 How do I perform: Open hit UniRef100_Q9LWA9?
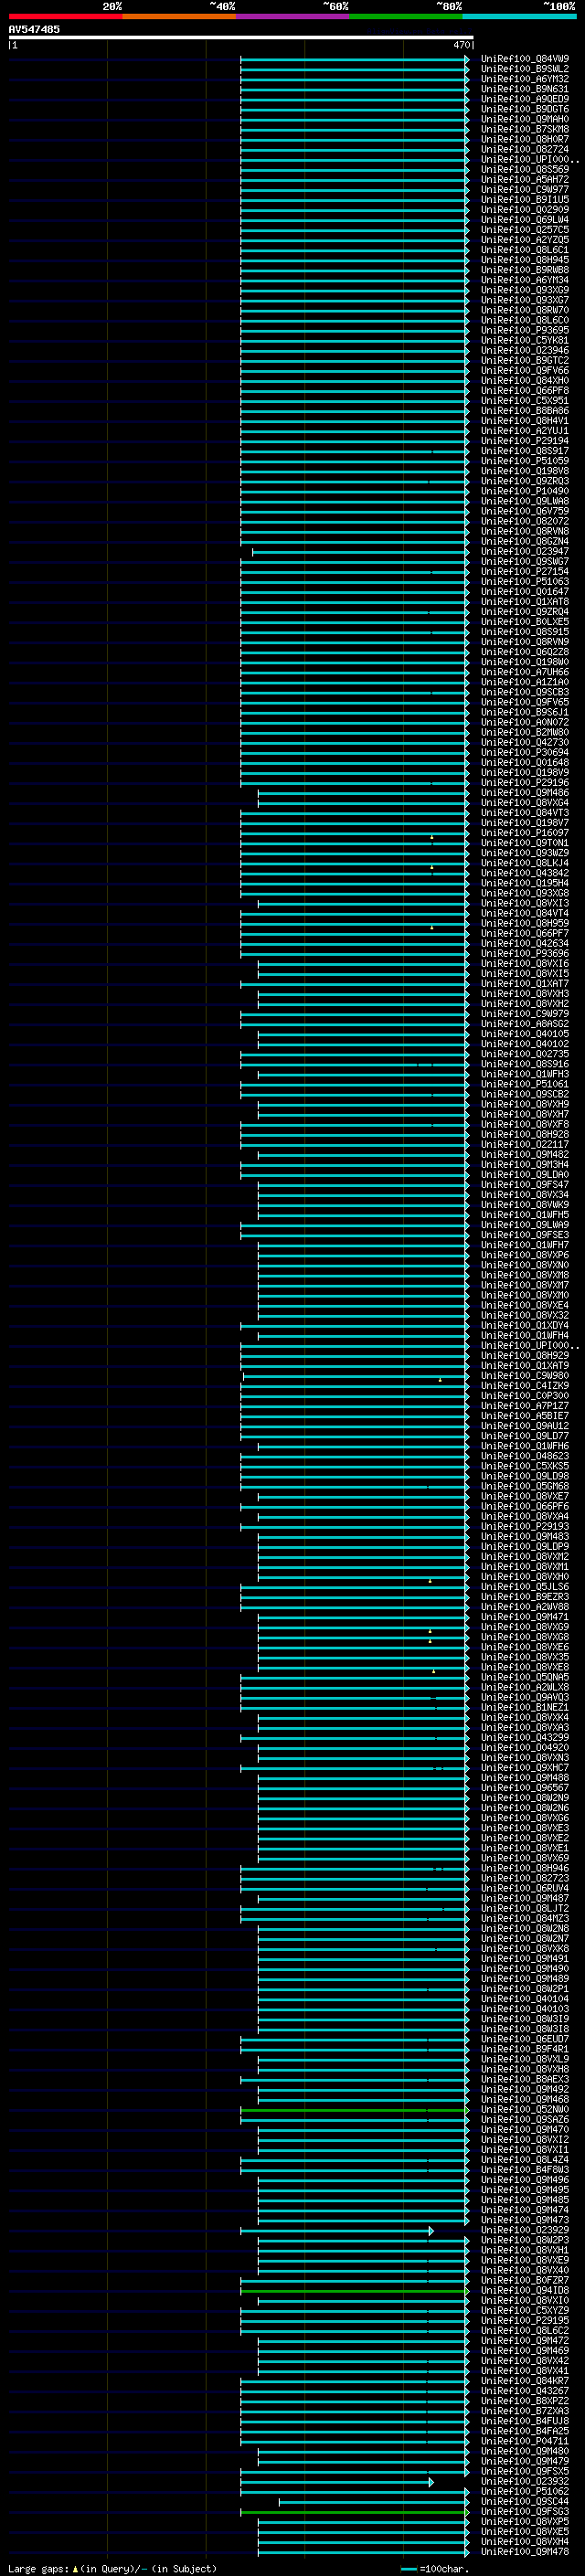pos(524,1225)
